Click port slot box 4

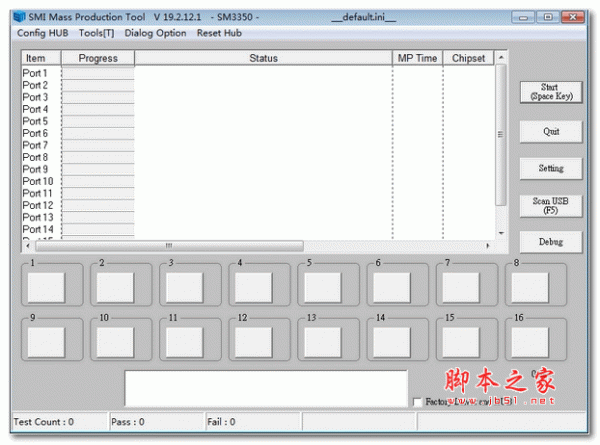pyautogui.click(x=253, y=288)
